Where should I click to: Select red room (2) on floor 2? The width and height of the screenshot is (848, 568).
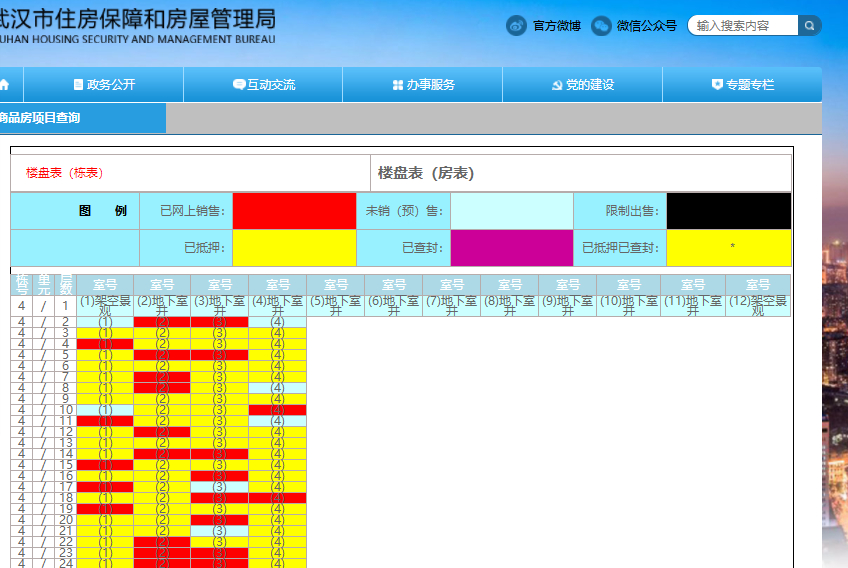[162, 322]
